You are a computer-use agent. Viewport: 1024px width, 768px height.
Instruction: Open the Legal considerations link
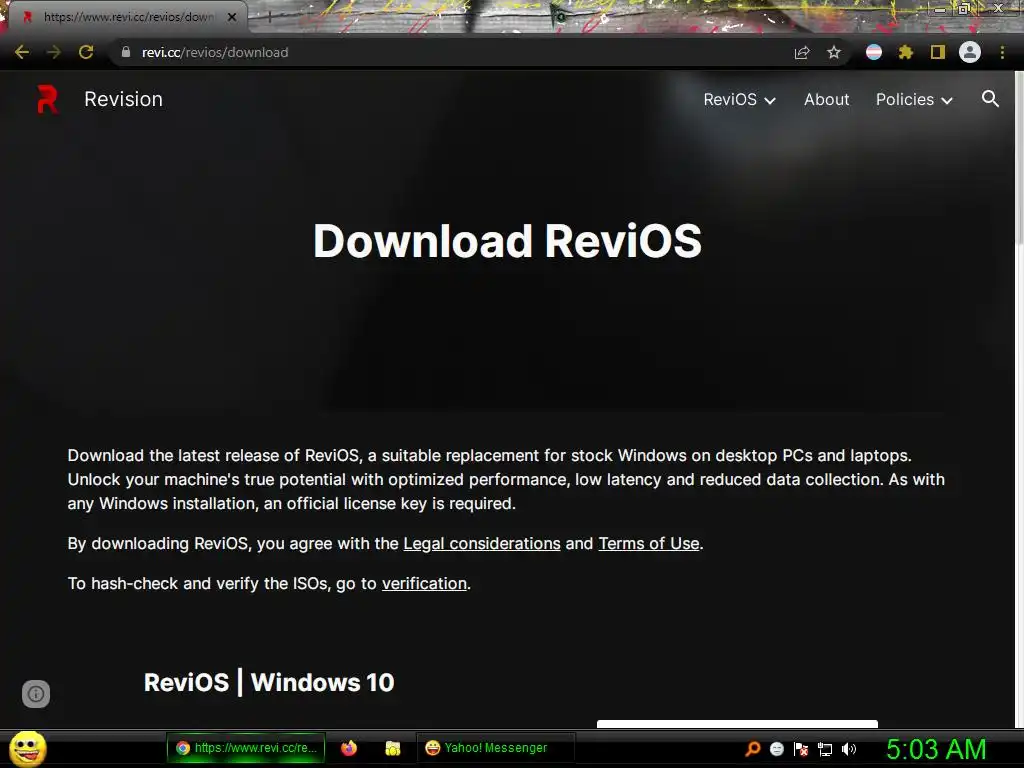click(482, 543)
